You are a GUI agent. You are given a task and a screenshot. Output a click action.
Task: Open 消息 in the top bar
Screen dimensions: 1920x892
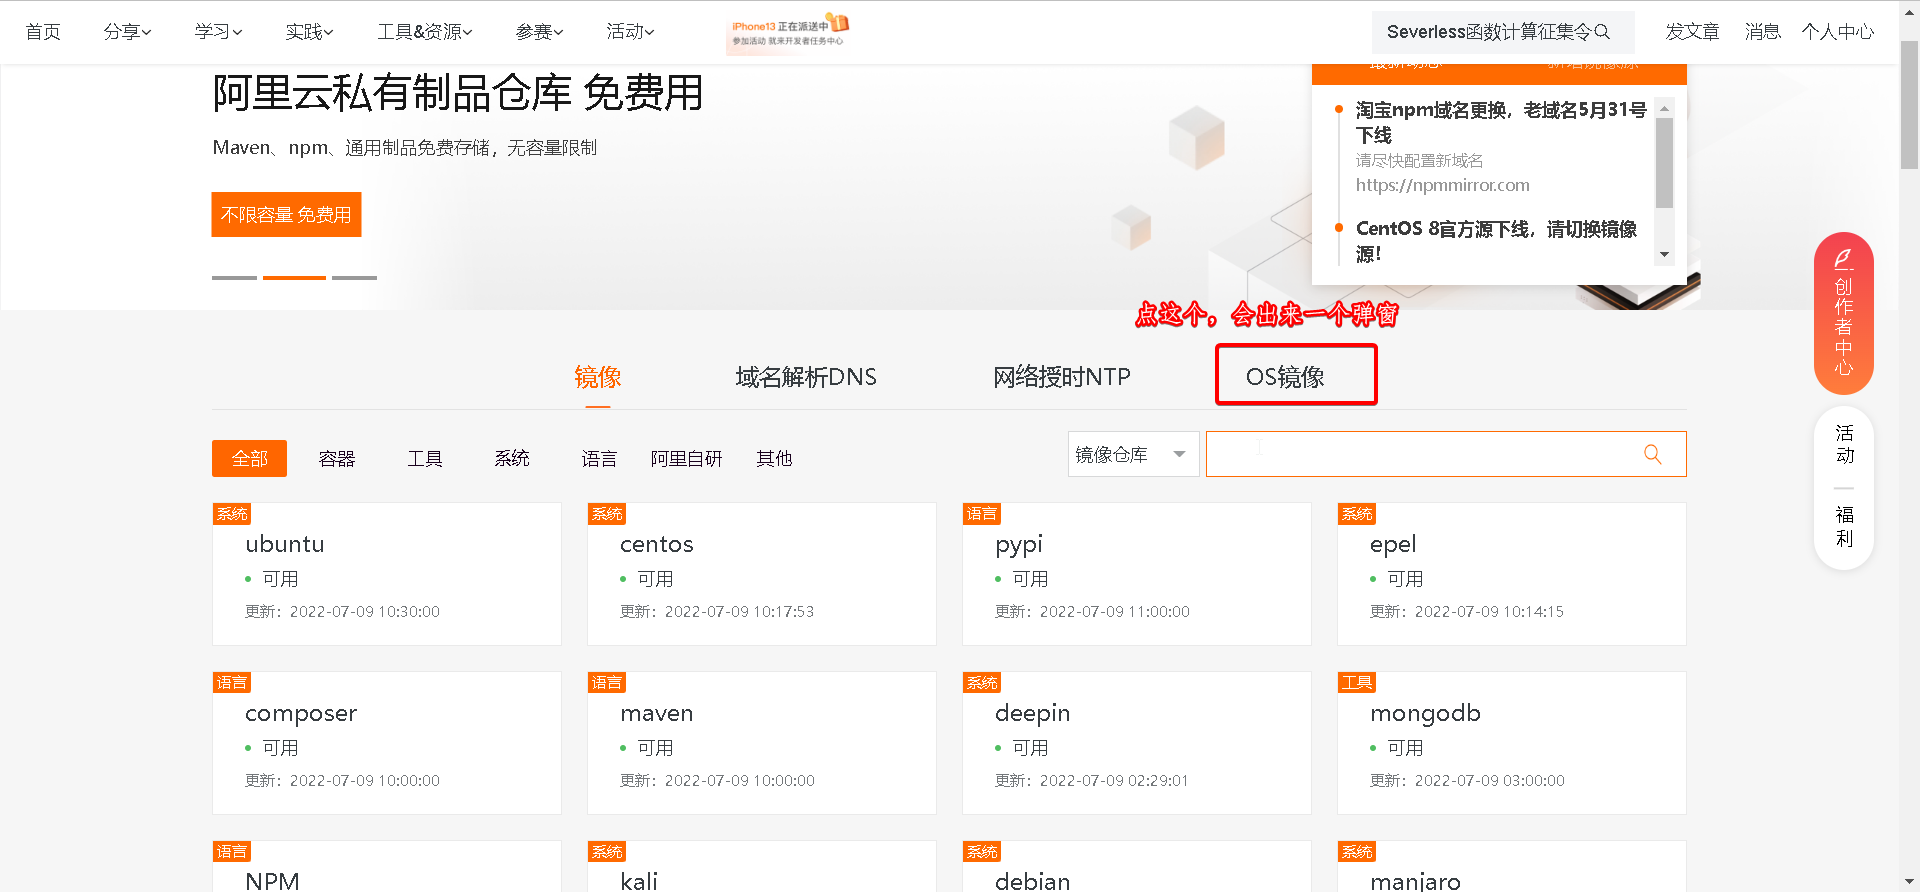click(x=1763, y=32)
